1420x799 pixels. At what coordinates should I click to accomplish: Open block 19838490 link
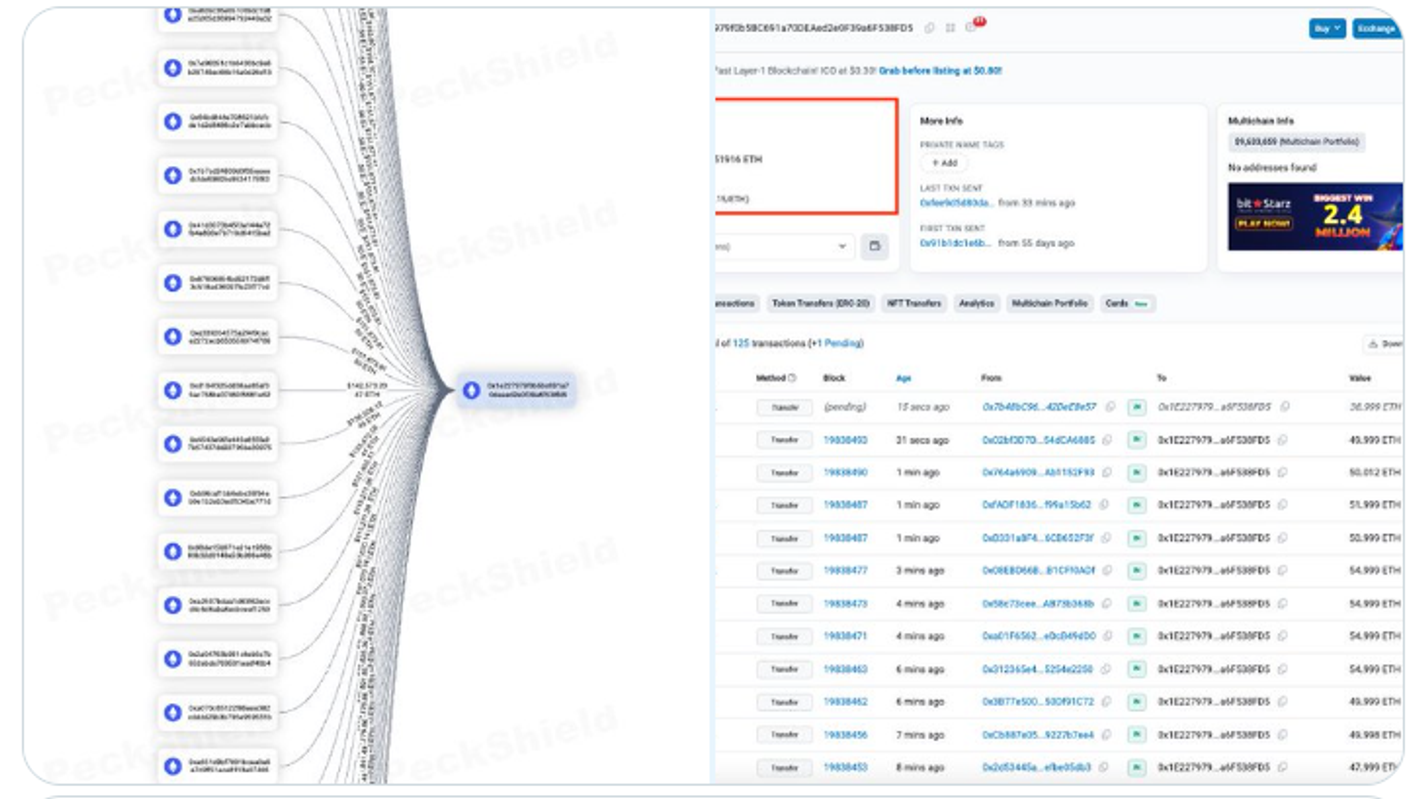point(845,472)
